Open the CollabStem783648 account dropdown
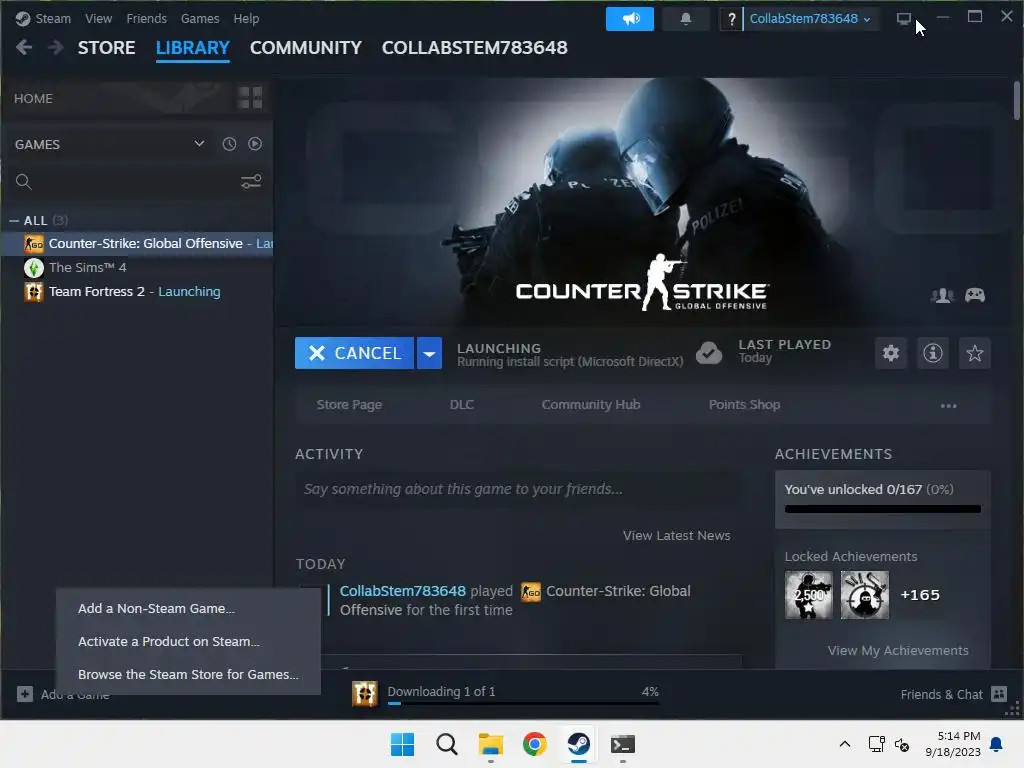The height and width of the screenshot is (768, 1024). (x=810, y=19)
